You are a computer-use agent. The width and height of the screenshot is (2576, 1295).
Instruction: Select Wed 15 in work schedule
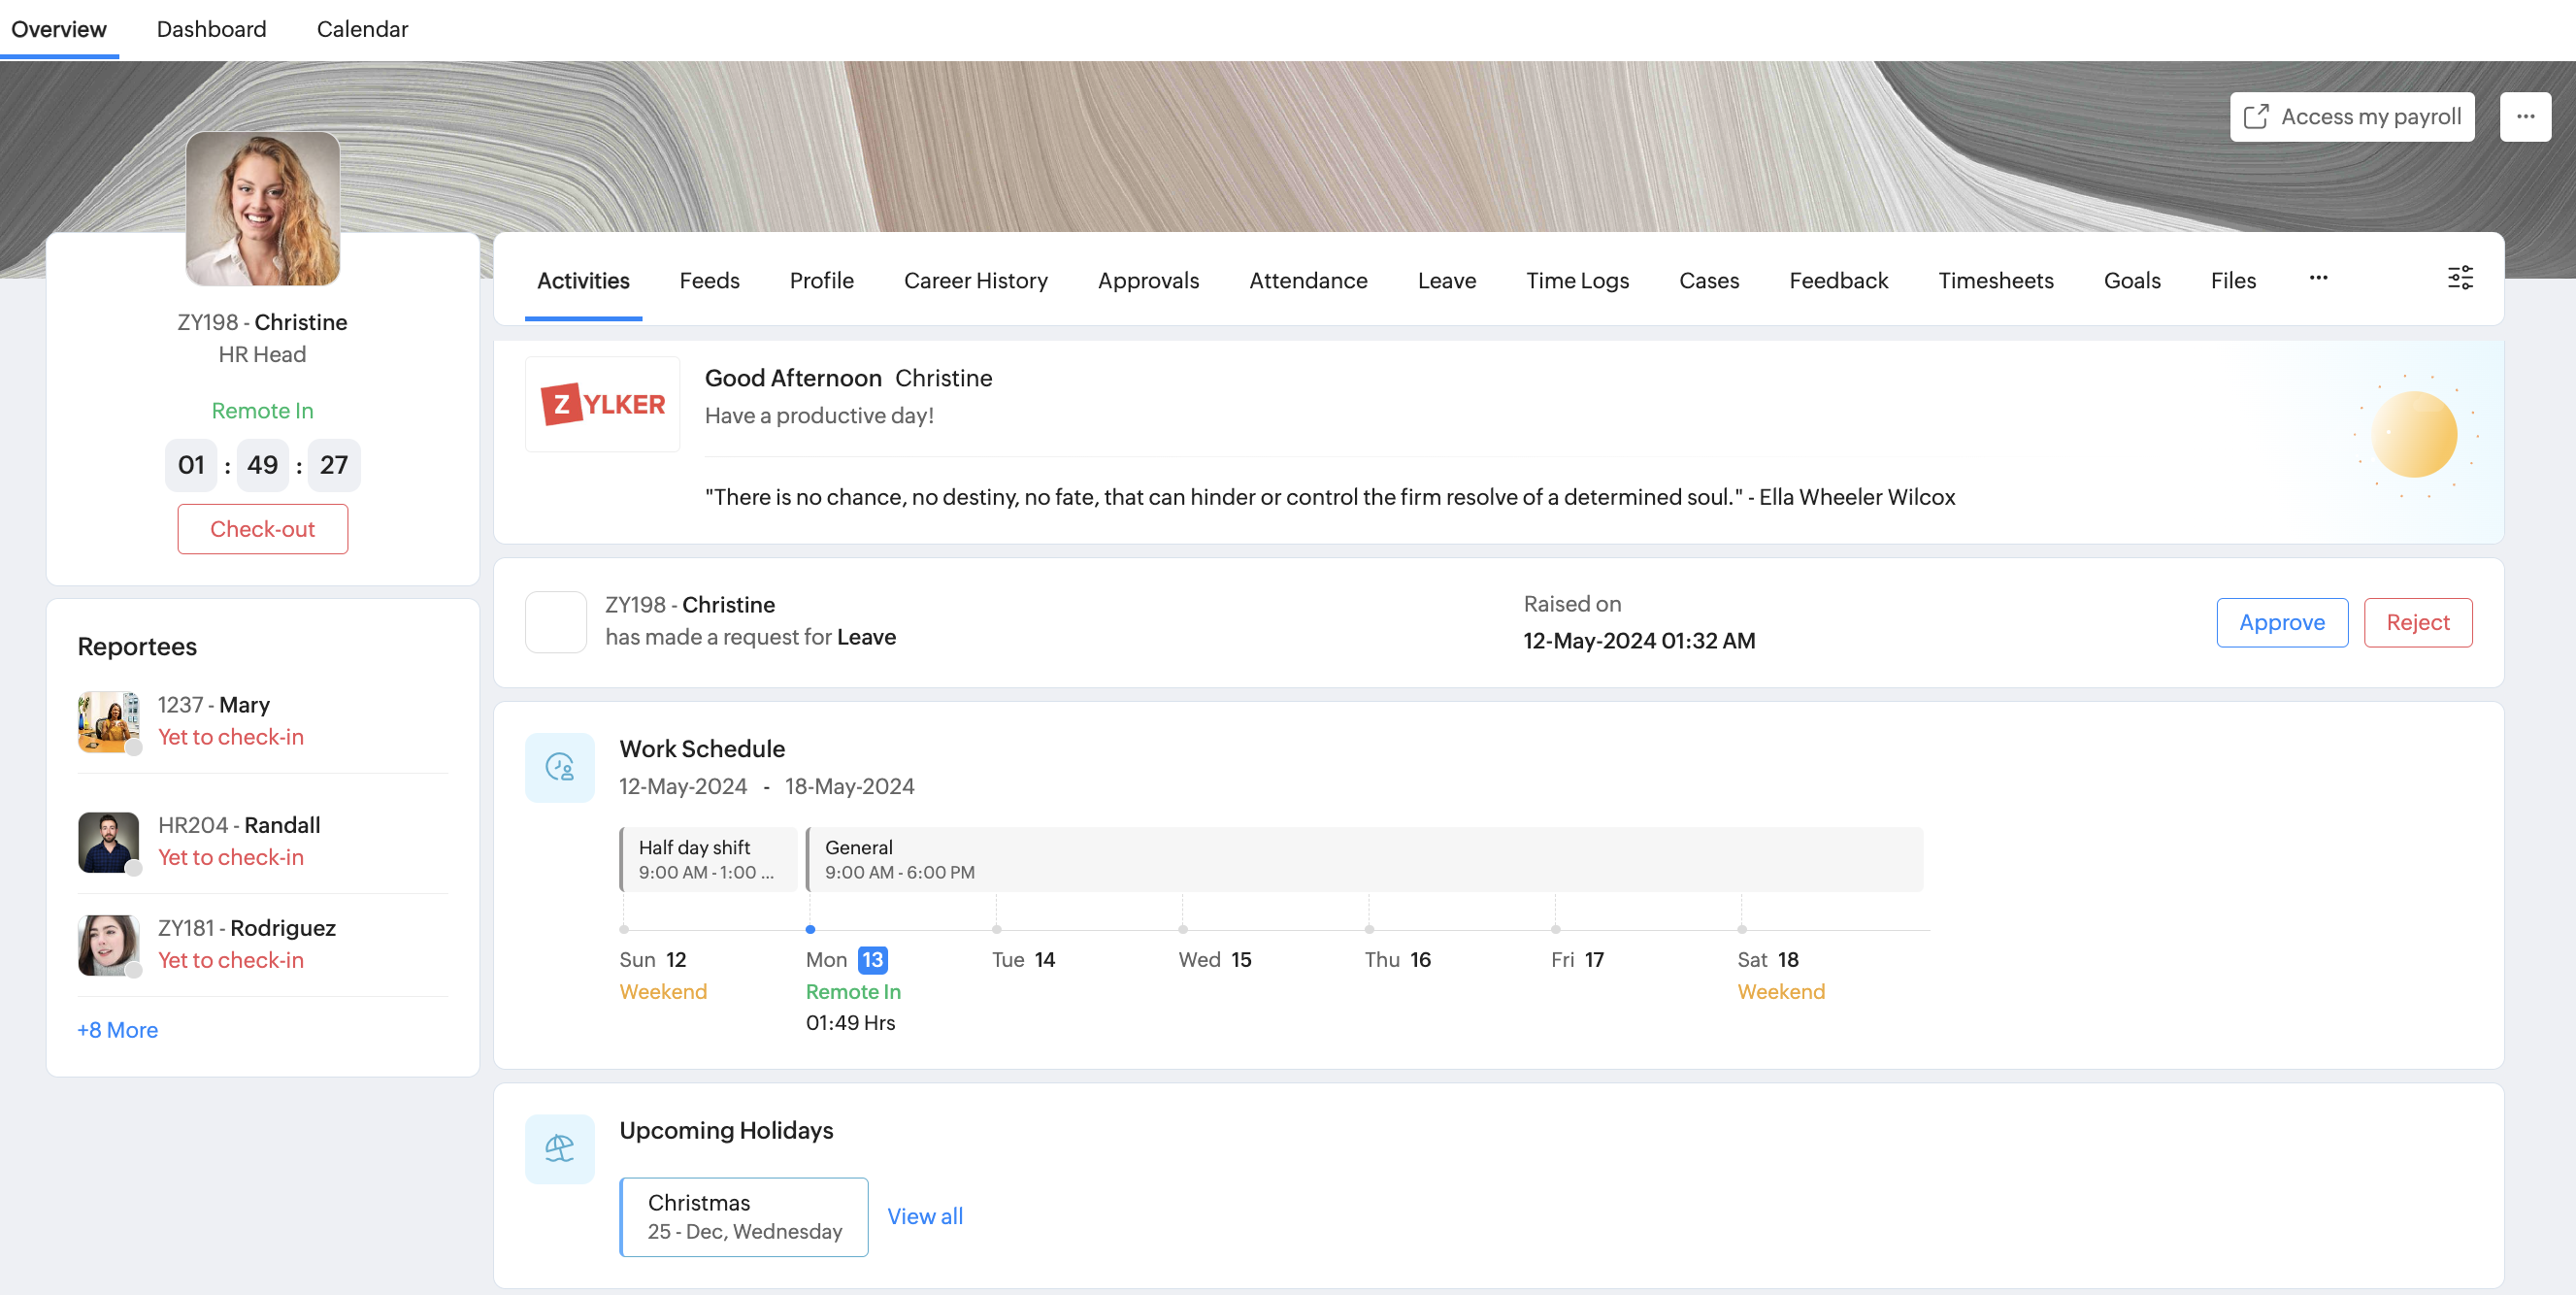point(1214,960)
